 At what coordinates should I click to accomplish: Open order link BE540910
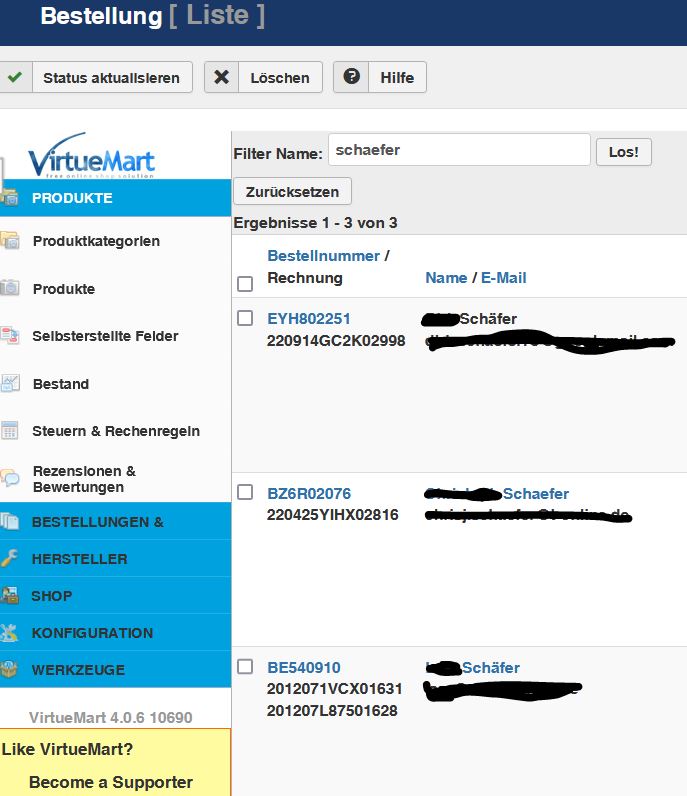[x=304, y=668]
